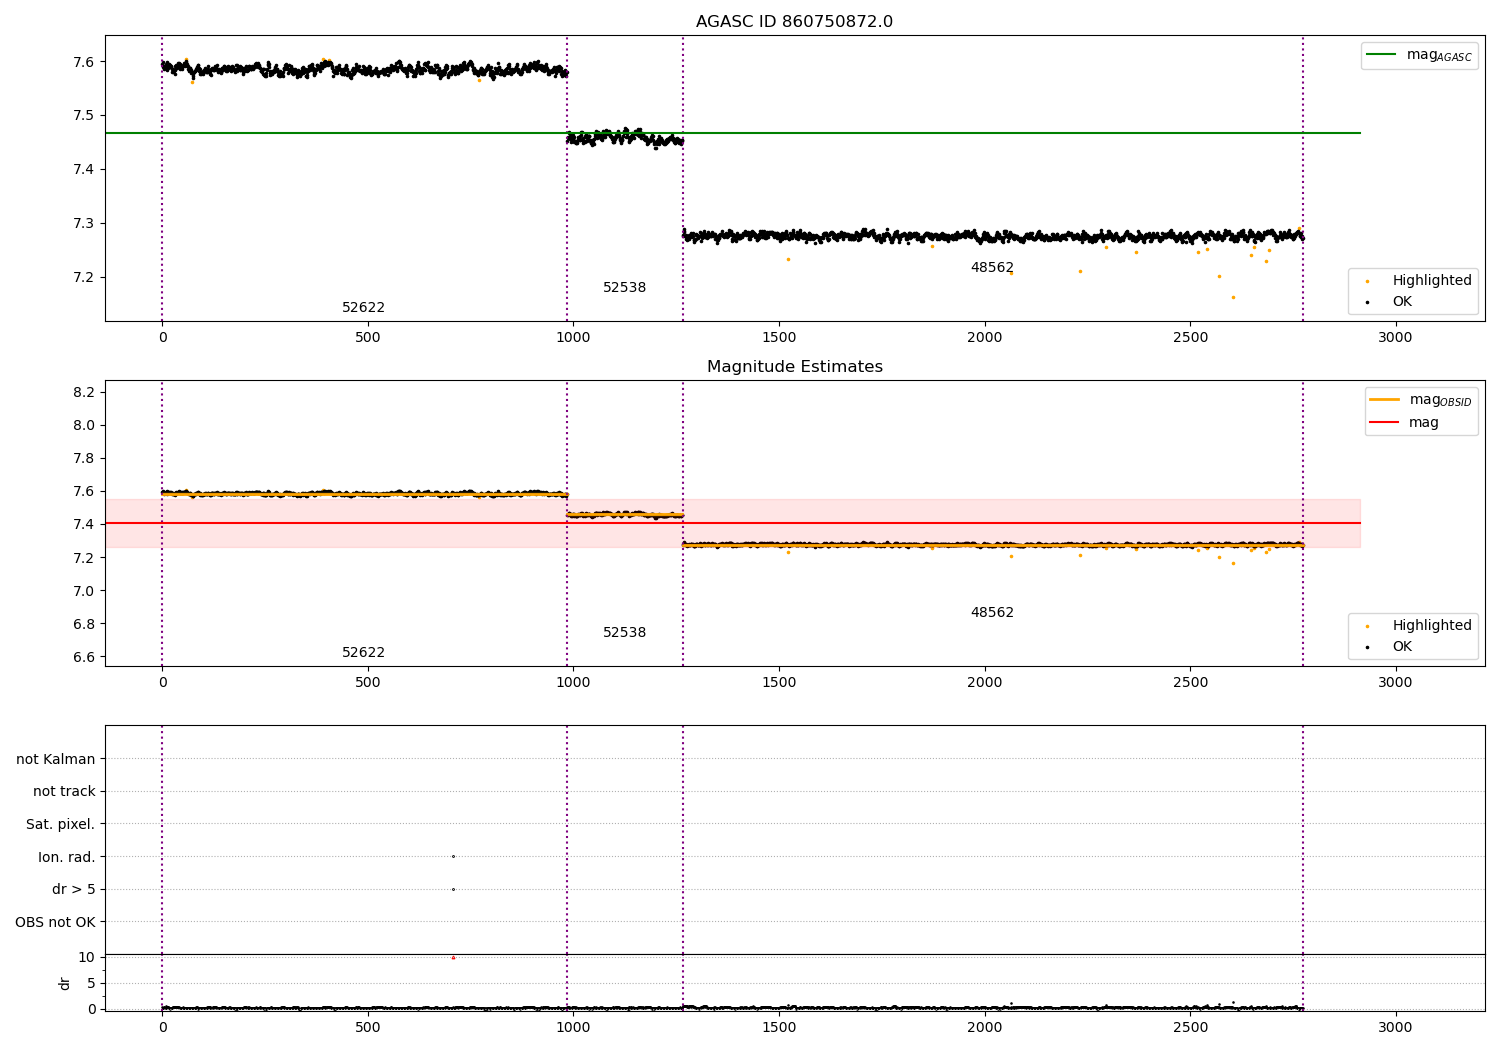1500x1050 pixels.
Task: Click the 7.5 y-axis tick in top plot
Action: pos(85,116)
